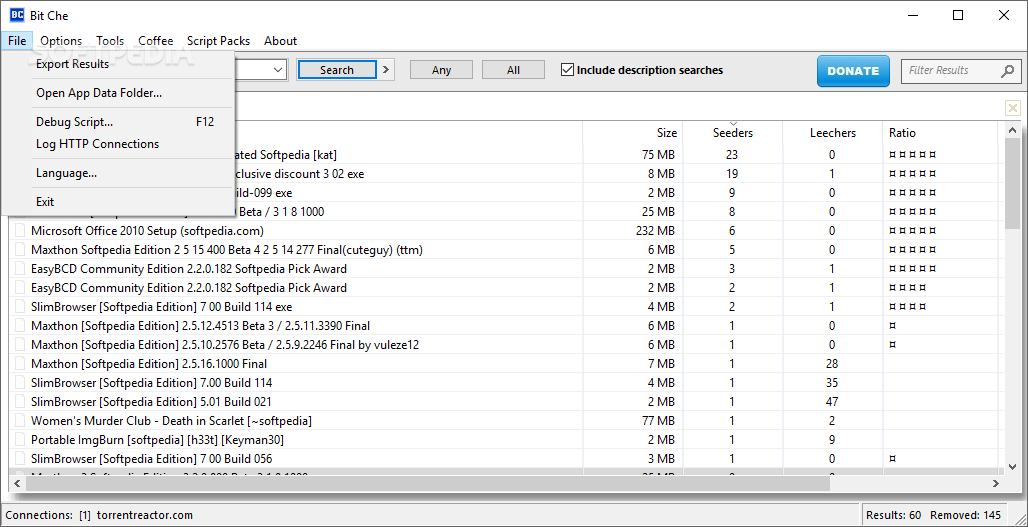Select SlimBrowser 5.01 Build 021 row
The width and height of the screenshot is (1028, 527).
pyautogui.click(x=505, y=402)
